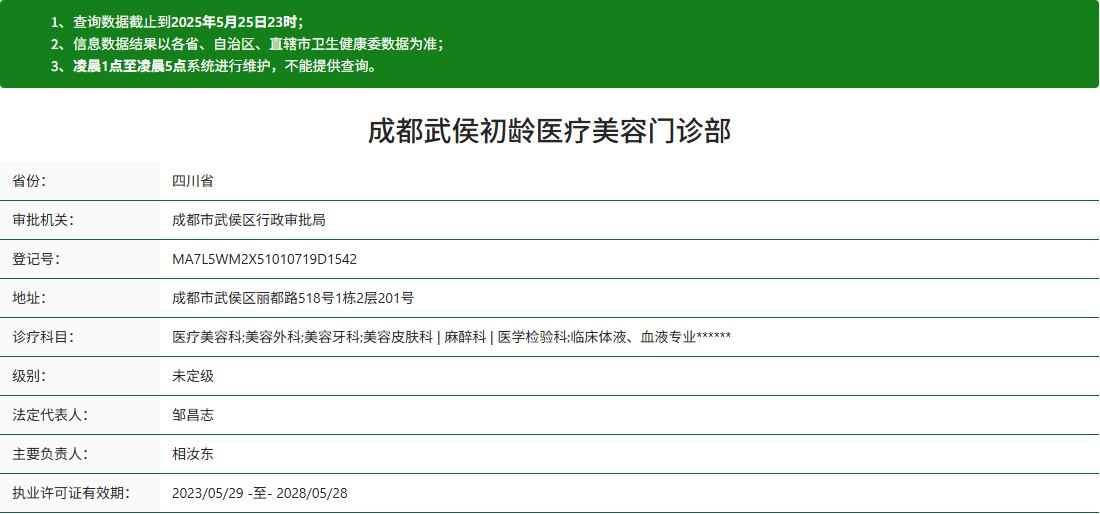
Task: Select the 法定代表人 label
Action: tap(50, 415)
